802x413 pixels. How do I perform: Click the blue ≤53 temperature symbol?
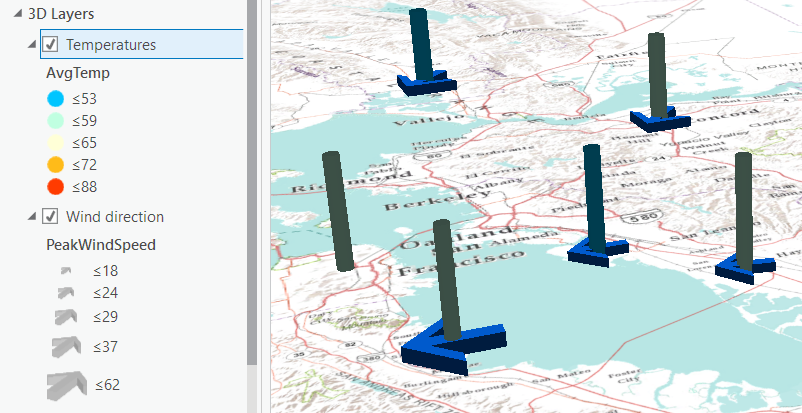pyautogui.click(x=55, y=99)
